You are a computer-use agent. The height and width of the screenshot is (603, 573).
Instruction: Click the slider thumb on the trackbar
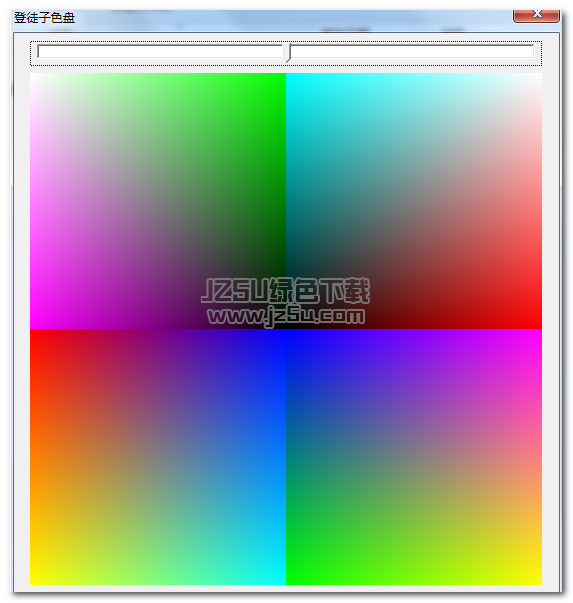[x=287, y=53]
